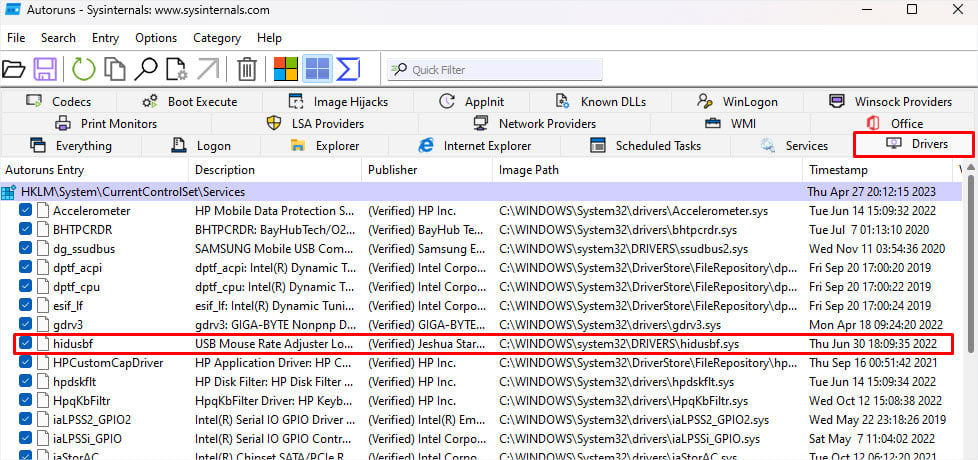
Task: Click the file icon beside iaLPSSi_GPIO
Action: (42, 439)
